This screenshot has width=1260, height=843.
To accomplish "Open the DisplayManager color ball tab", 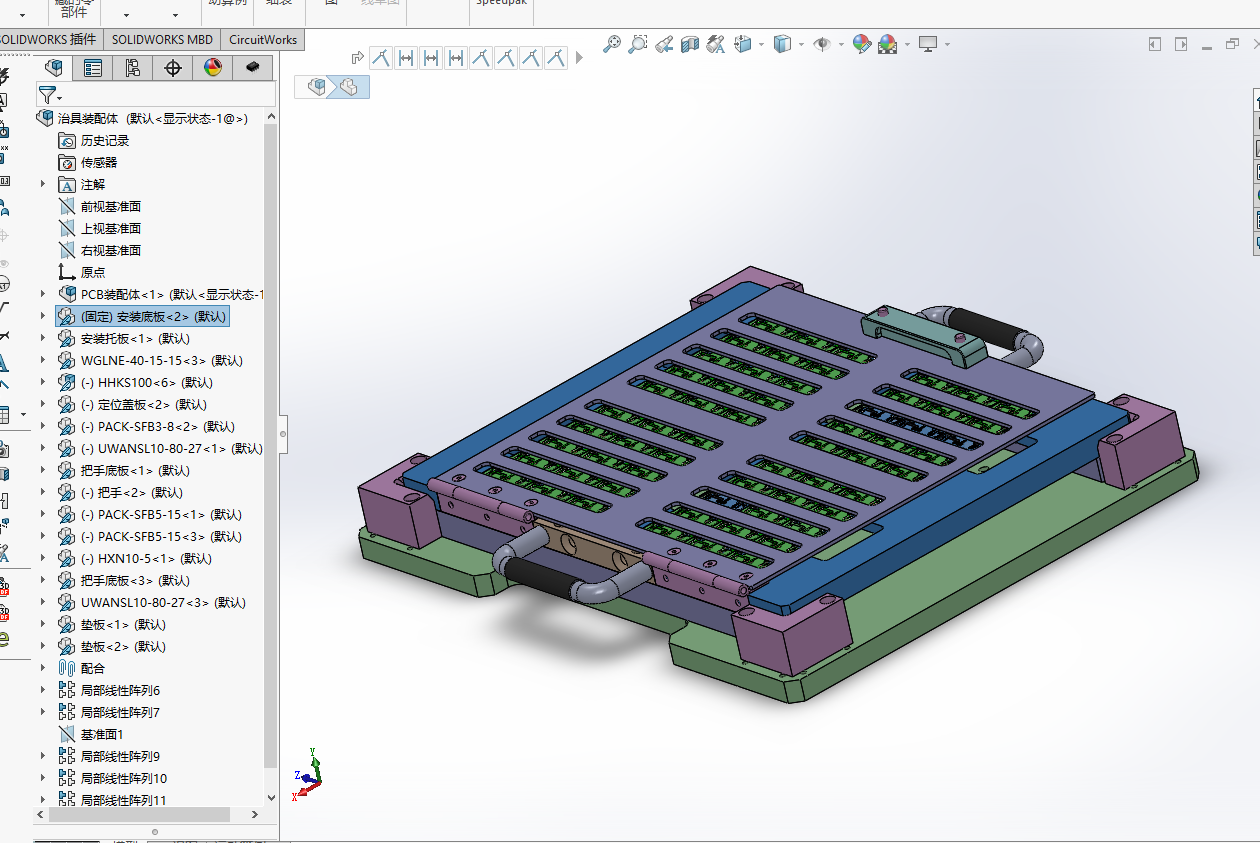I will point(212,67).
